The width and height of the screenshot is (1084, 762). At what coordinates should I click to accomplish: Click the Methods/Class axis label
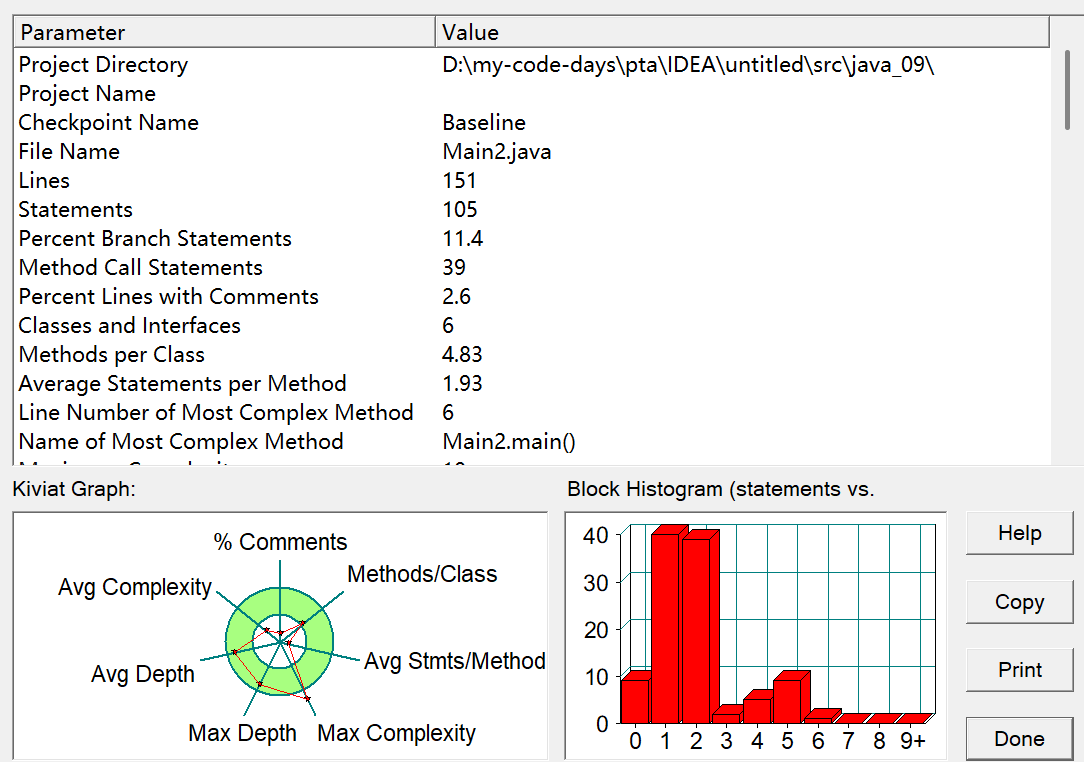[422, 574]
